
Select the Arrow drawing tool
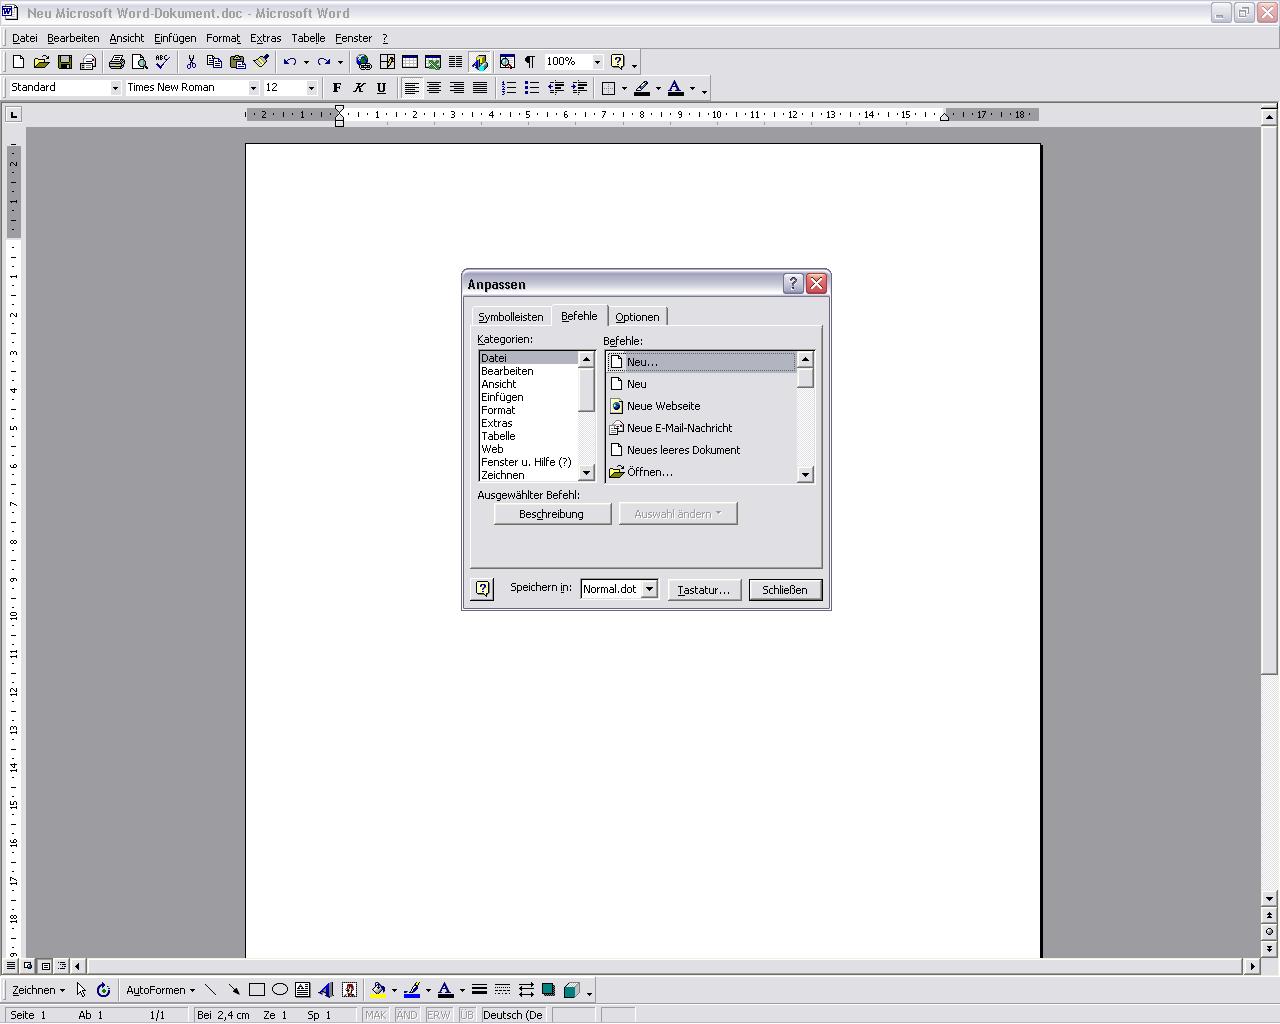tap(234, 990)
